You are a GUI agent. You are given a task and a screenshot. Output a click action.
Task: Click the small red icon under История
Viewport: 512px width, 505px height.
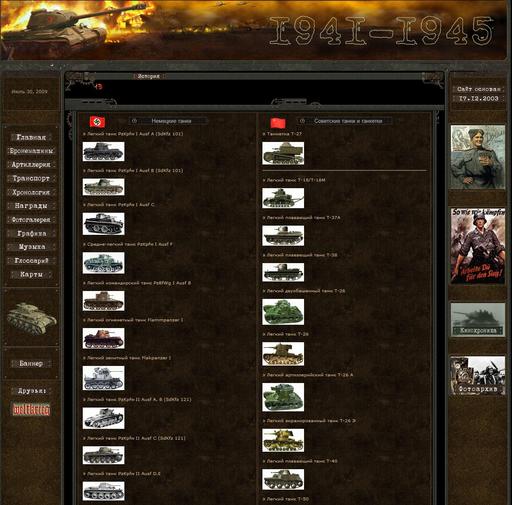(99, 87)
